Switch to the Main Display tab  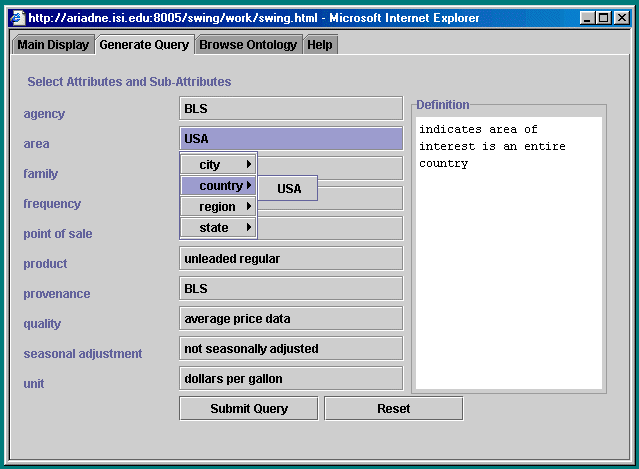pos(53,45)
